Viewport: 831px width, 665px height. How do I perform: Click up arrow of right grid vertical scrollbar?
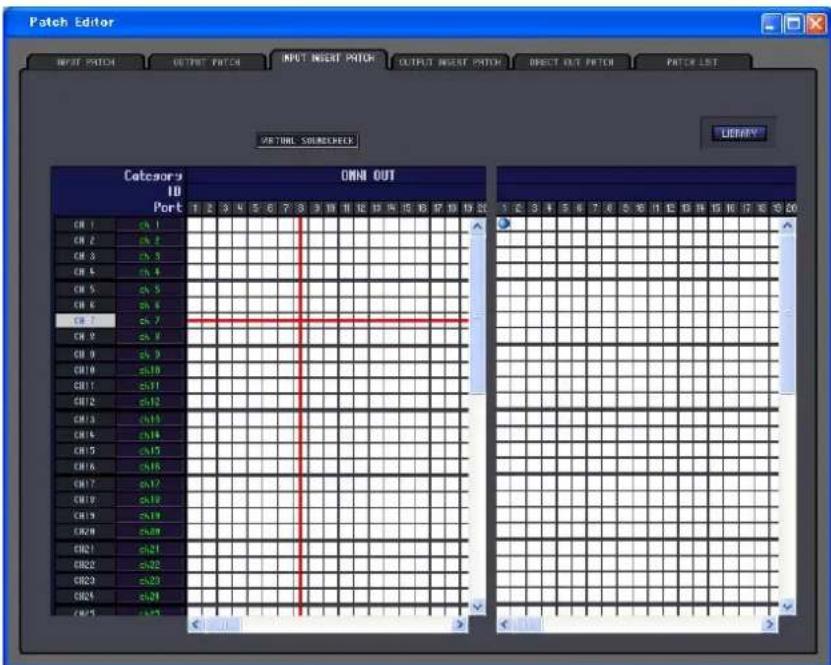click(x=788, y=226)
